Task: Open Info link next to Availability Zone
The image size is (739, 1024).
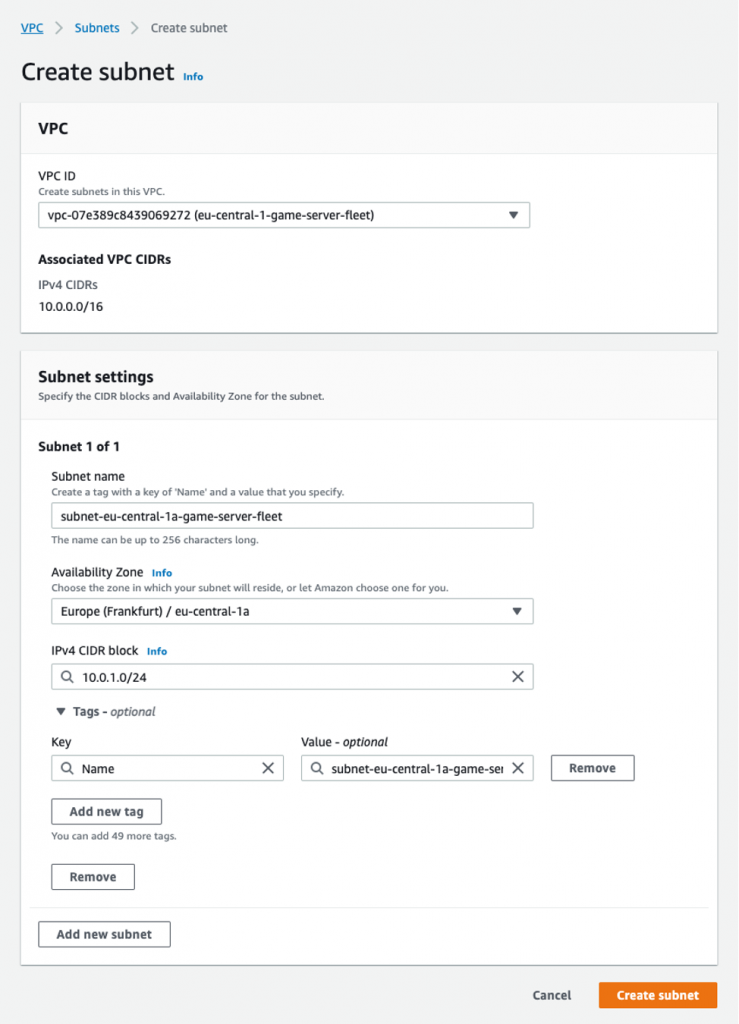Action: tap(162, 573)
